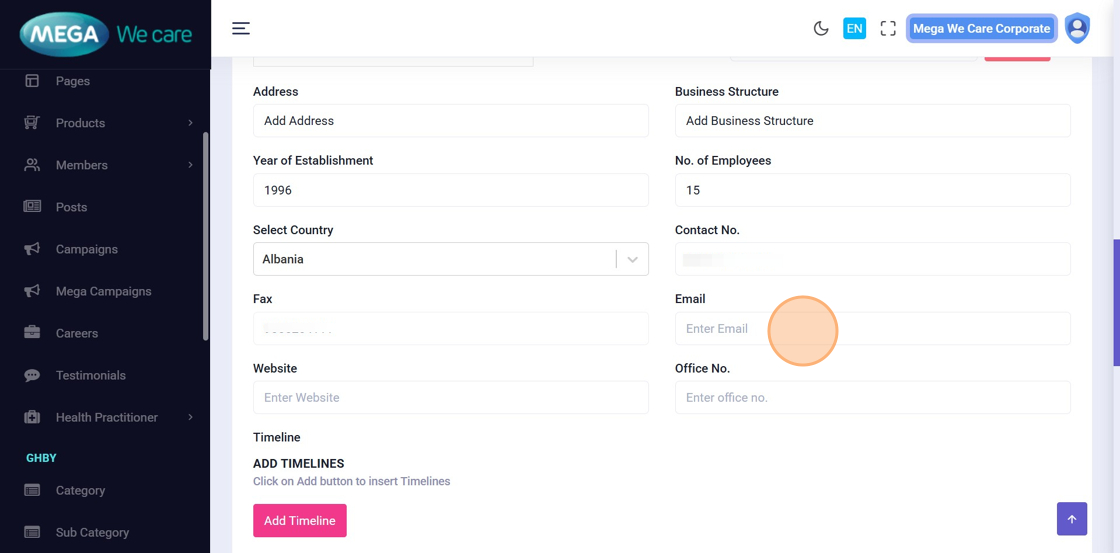Open the user profile avatar icon
This screenshot has width=1120, height=553.
point(1077,28)
